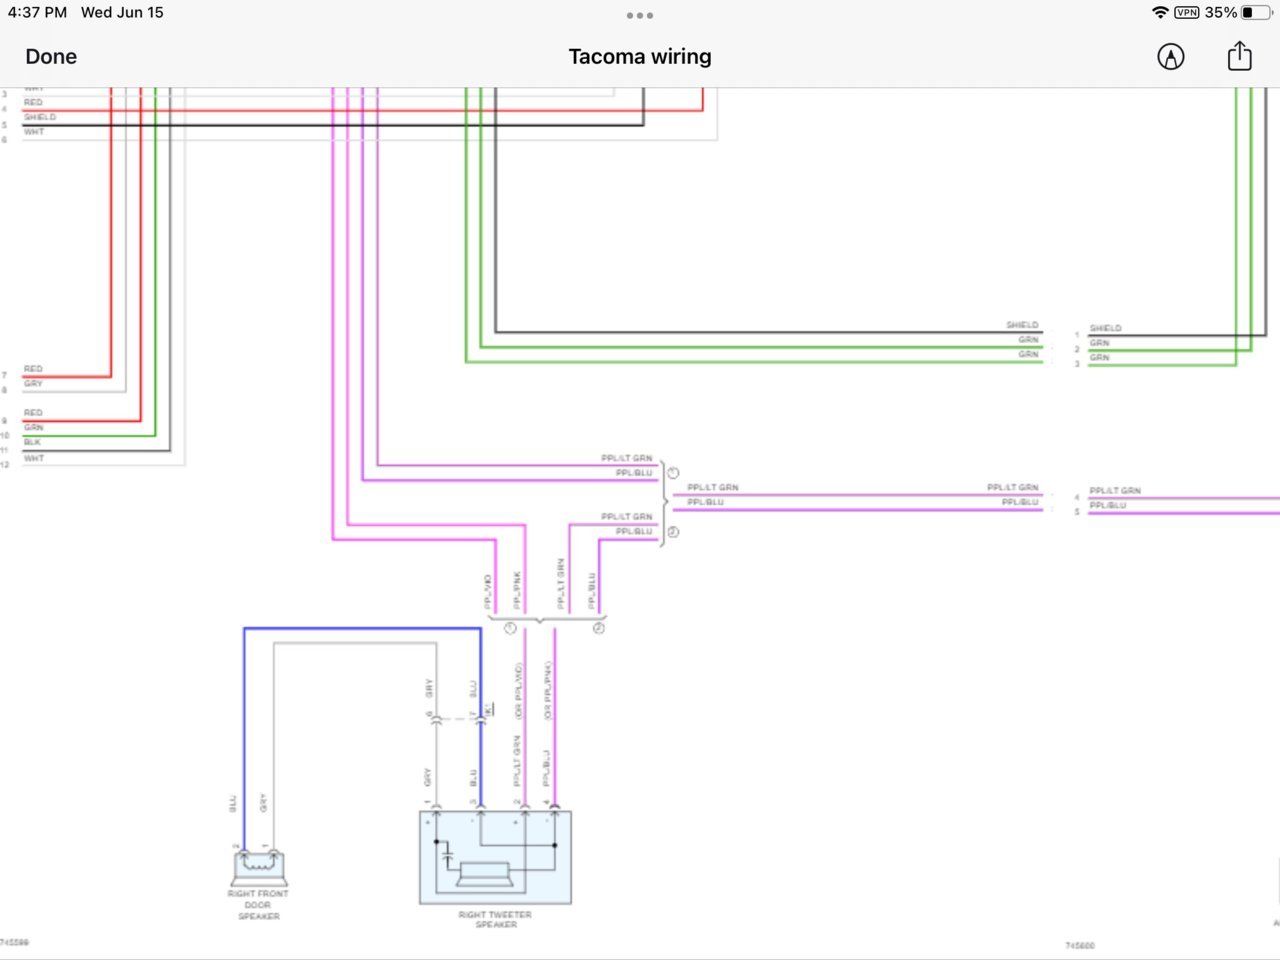The image size is (1280, 960).
Task: Tap the 4:37 PM clock
Action: [x=37, y=12]
